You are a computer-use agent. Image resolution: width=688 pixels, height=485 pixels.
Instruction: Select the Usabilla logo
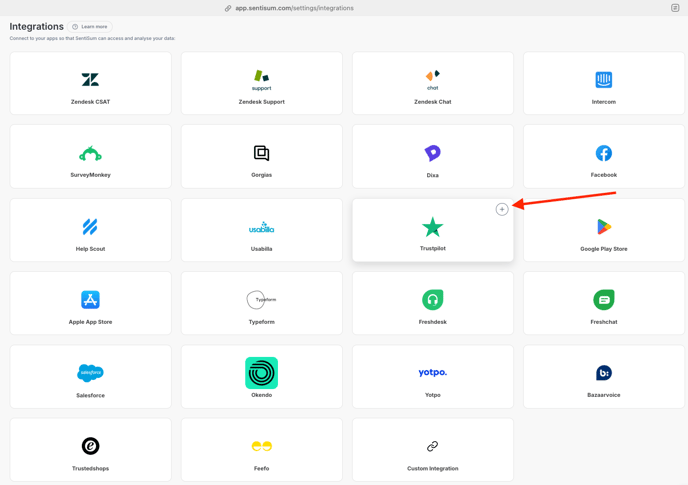[262, 227]
